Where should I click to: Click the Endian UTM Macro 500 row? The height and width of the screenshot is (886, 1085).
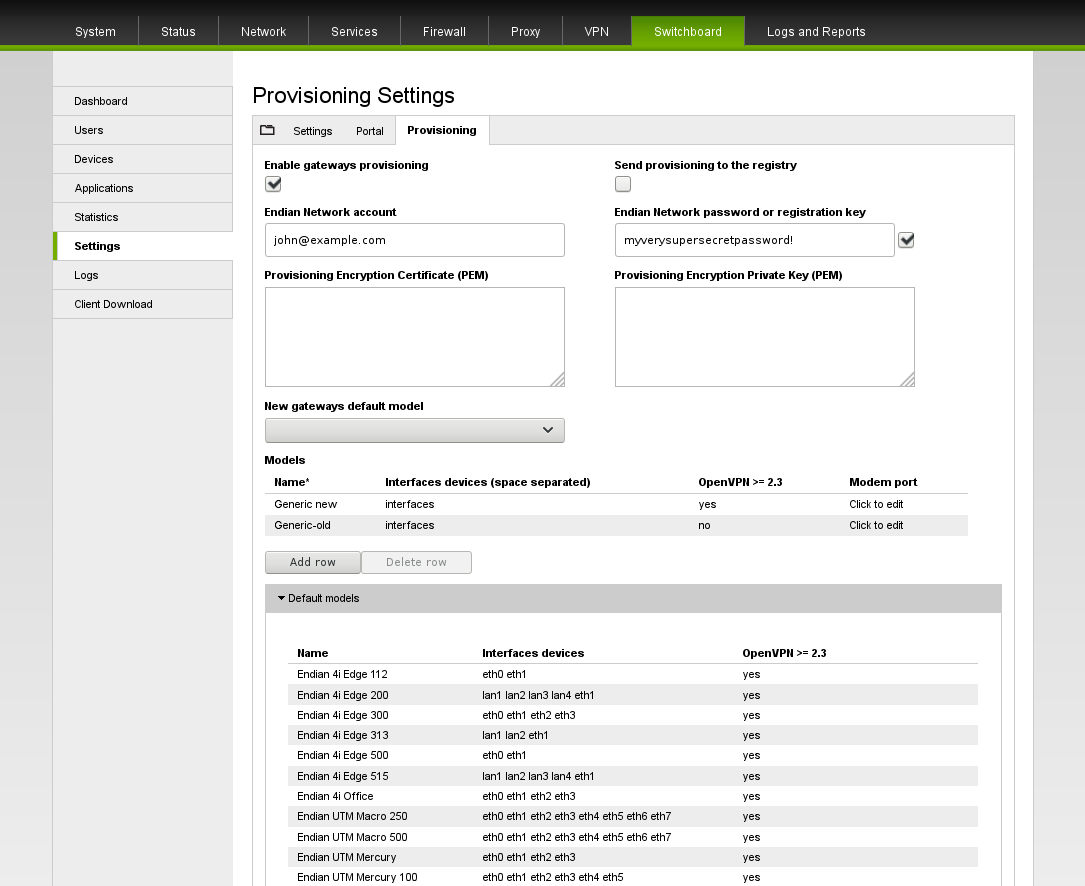pos(632,837)
